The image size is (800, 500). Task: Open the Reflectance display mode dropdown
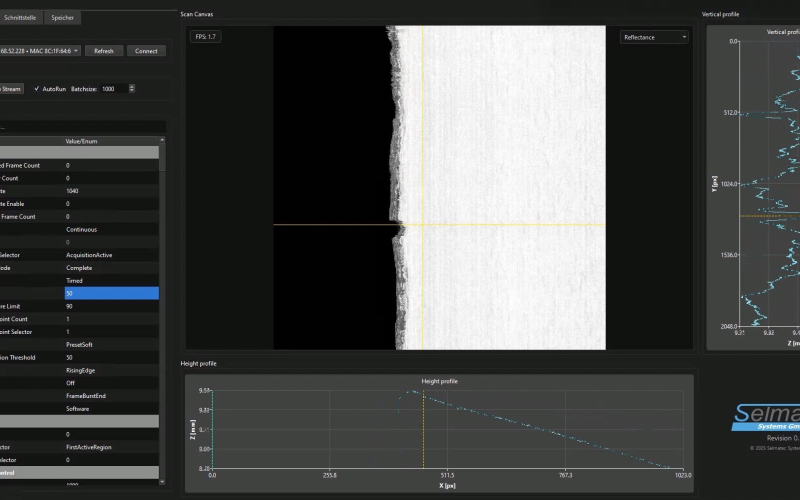click(654, 37)
